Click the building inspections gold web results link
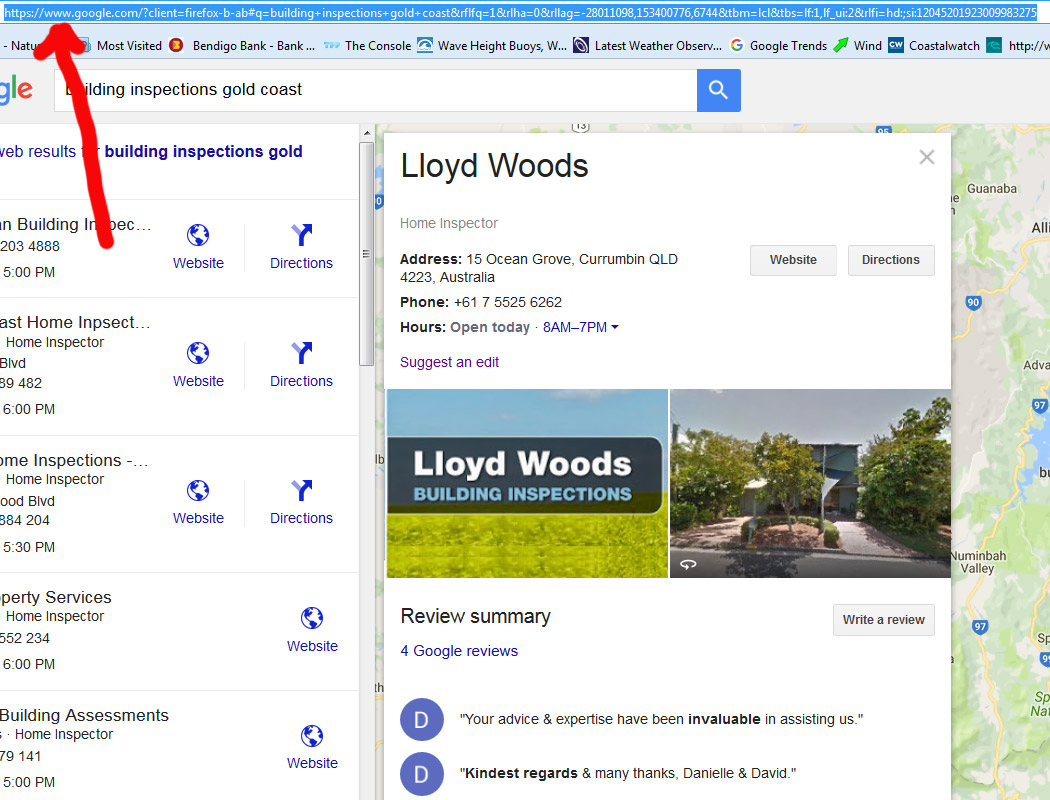 coord(203,151)
